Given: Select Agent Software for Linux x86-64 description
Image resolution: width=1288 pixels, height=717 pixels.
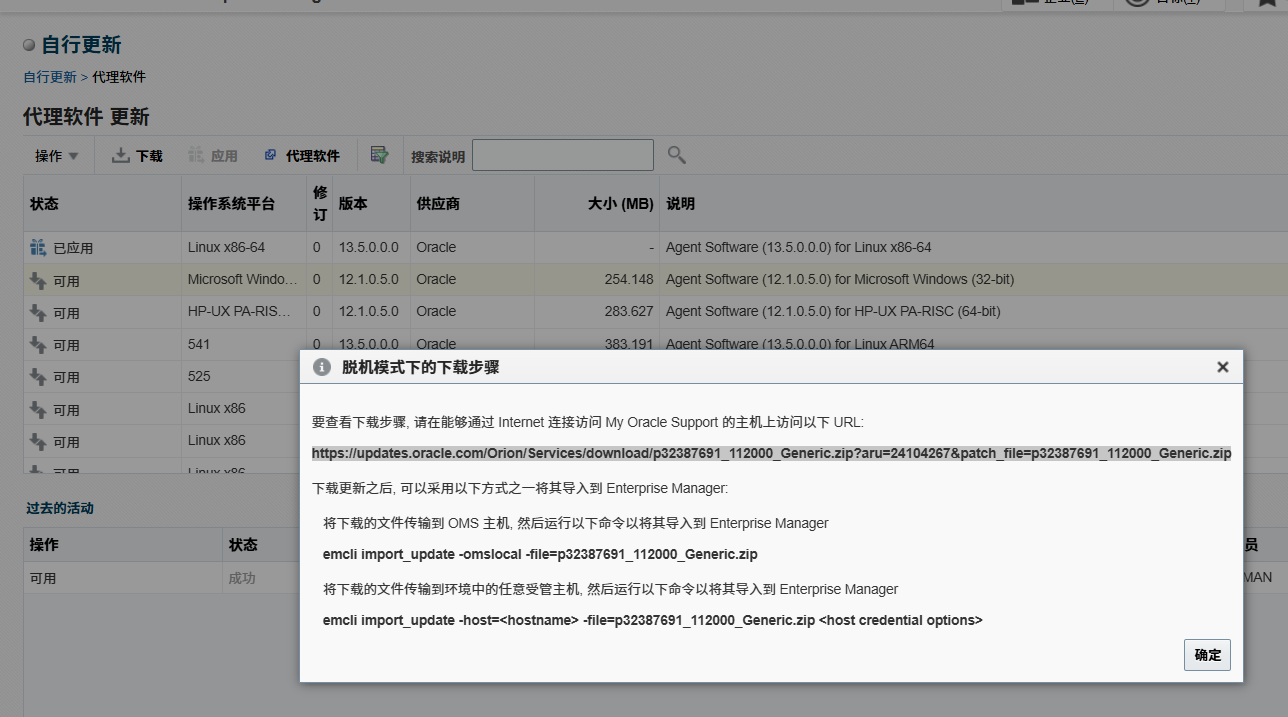Looking at the screenshot, I should tap(798, 247).
